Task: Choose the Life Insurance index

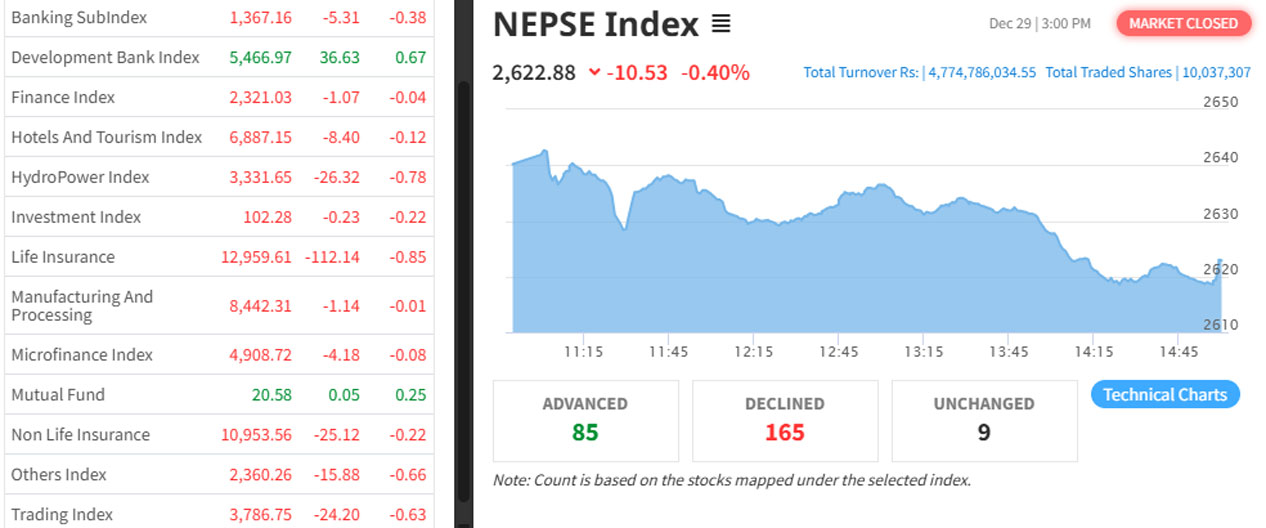Action: pyautogui.click(x=63, y=258)
